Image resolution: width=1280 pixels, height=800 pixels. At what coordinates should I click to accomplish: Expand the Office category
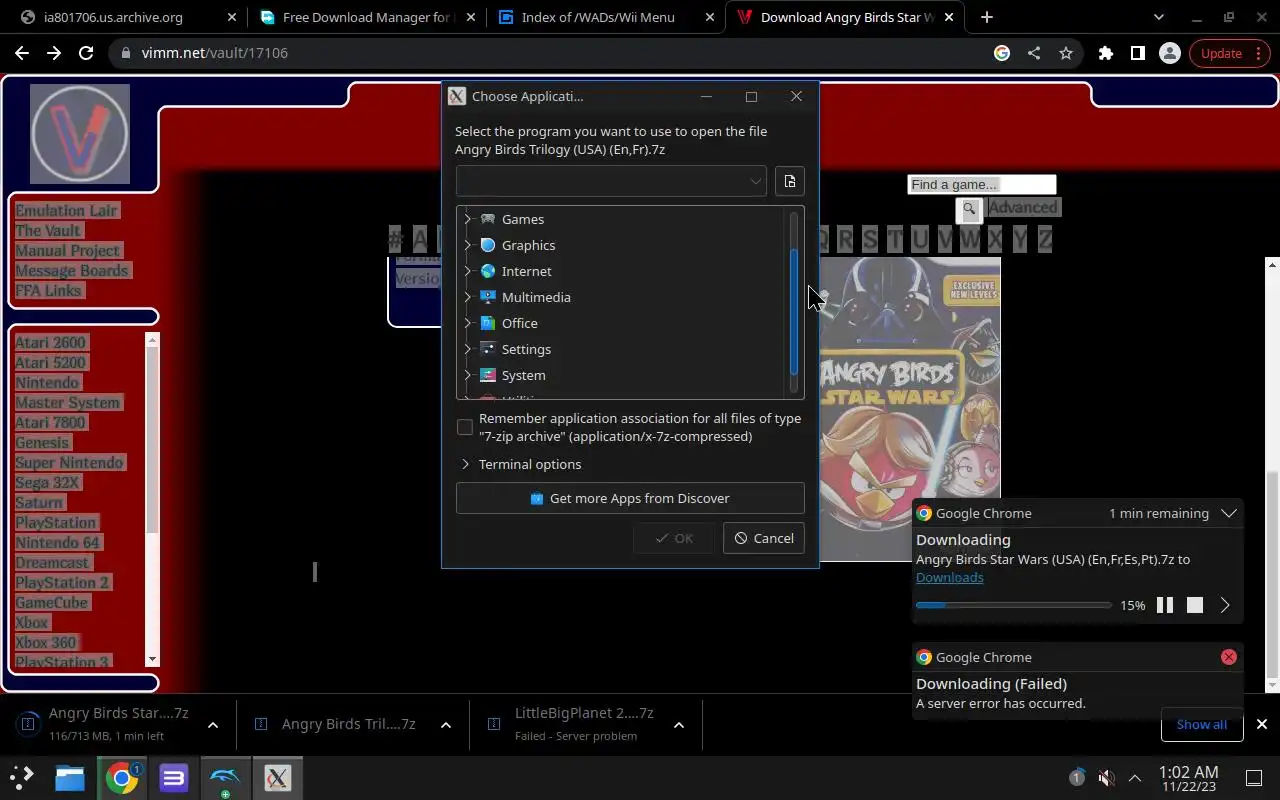click(x=467, y=323)
